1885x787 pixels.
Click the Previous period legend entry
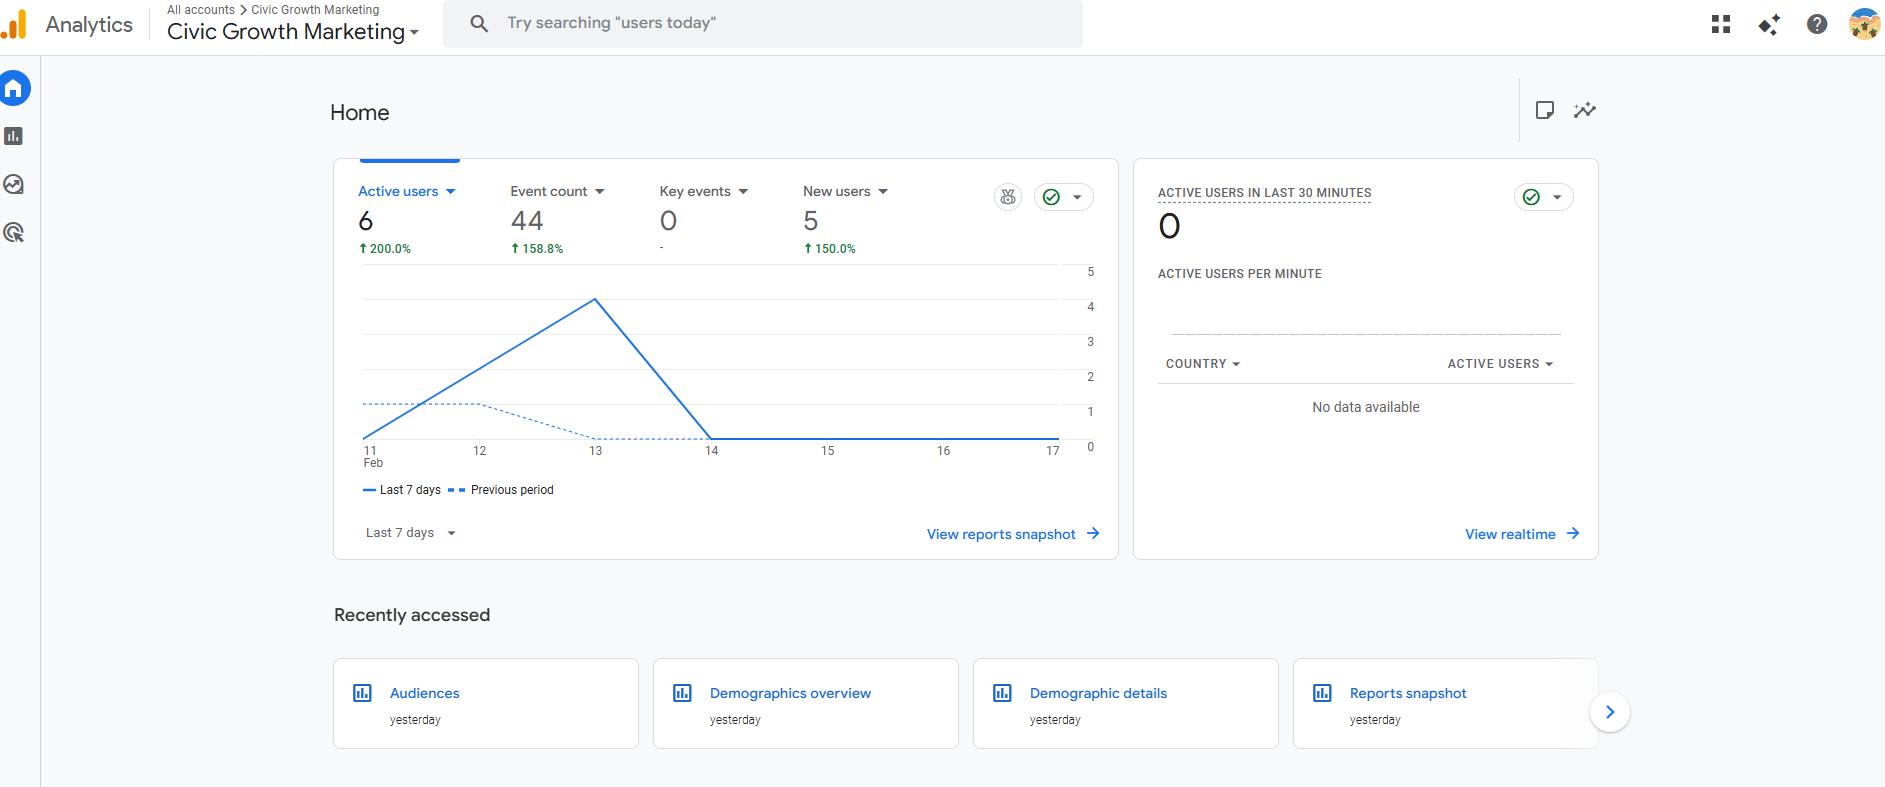click(501, 490)
